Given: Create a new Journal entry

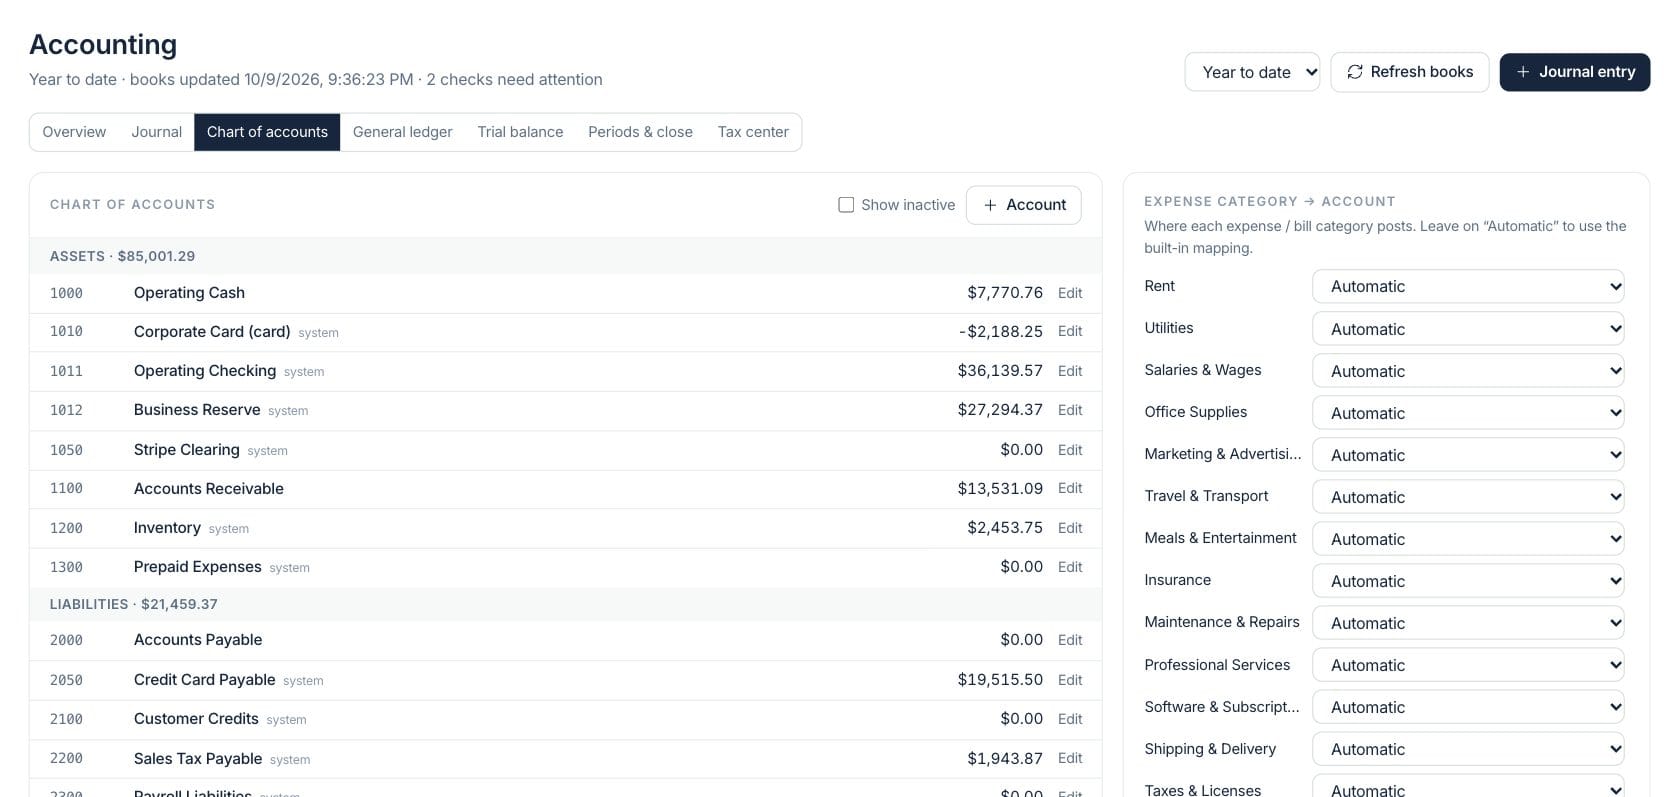Looking at the screenshot, I should pos(1574,72).
